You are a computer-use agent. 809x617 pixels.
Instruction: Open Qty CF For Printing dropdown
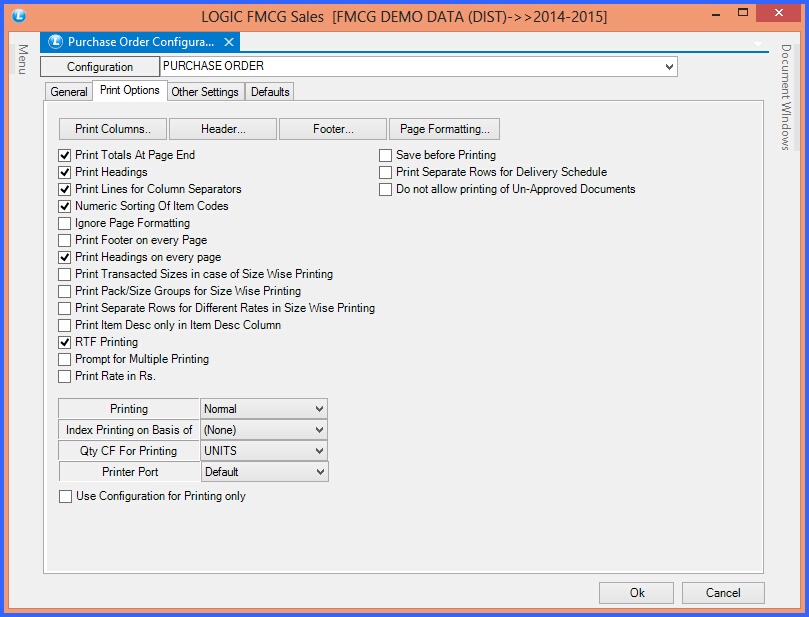(264, 451)
